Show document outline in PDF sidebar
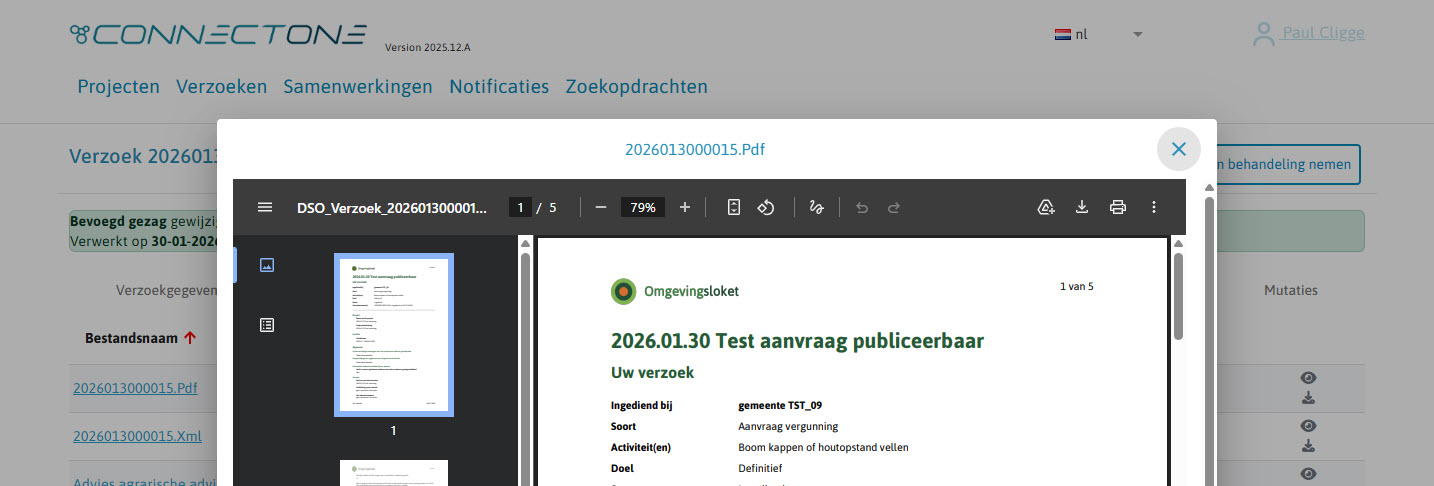 266,325
